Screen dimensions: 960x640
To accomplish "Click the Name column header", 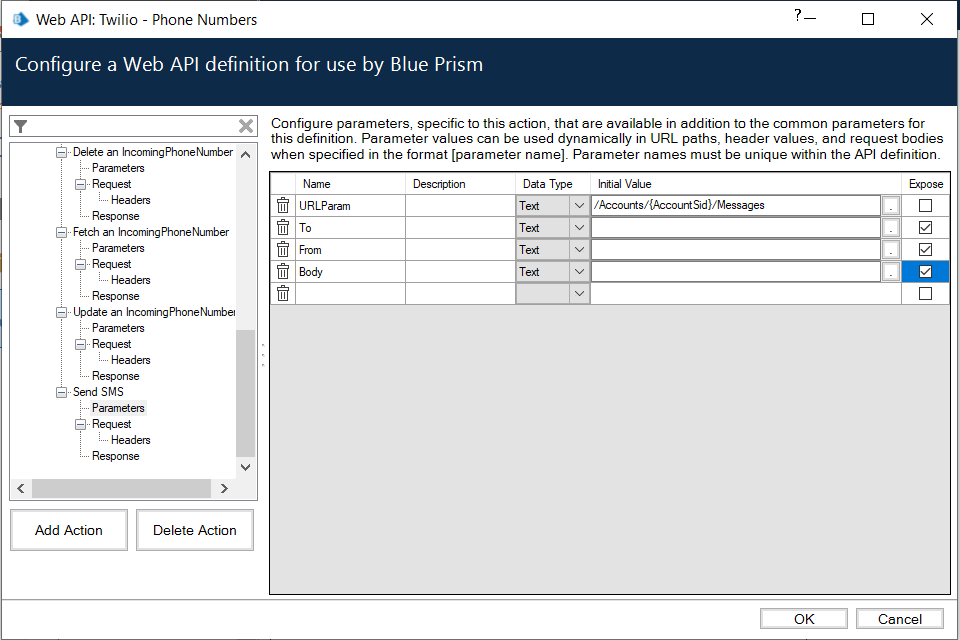I will pos(350,184).
